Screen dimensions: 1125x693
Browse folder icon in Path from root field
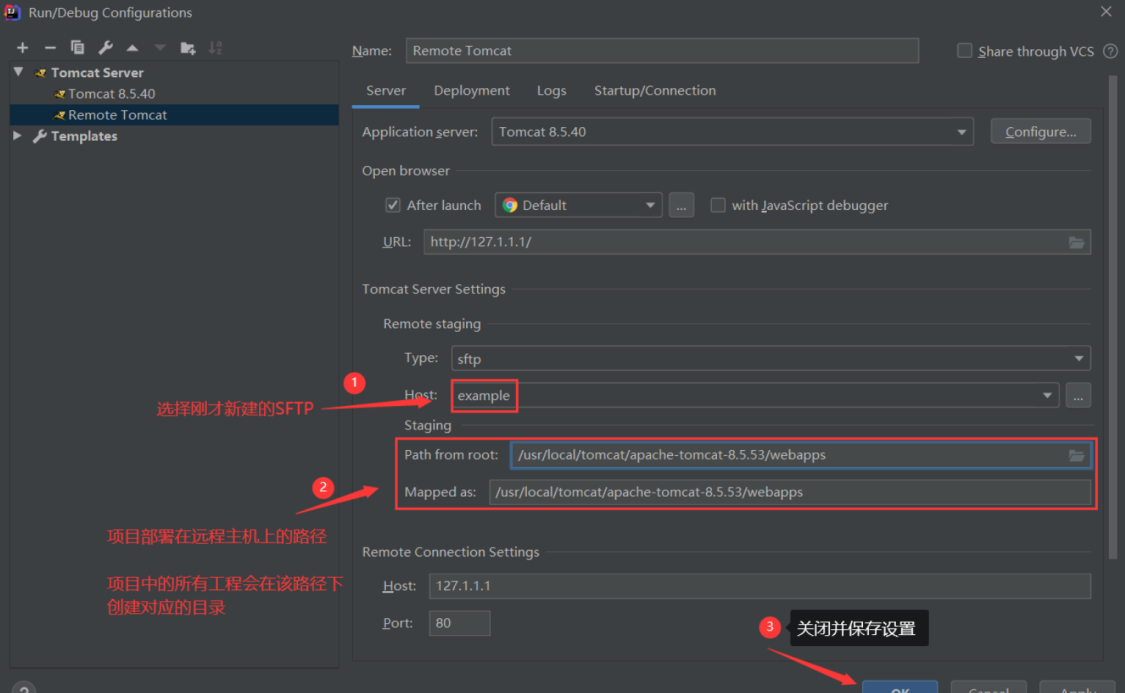pyautogui.click(x=1076, y=456)
